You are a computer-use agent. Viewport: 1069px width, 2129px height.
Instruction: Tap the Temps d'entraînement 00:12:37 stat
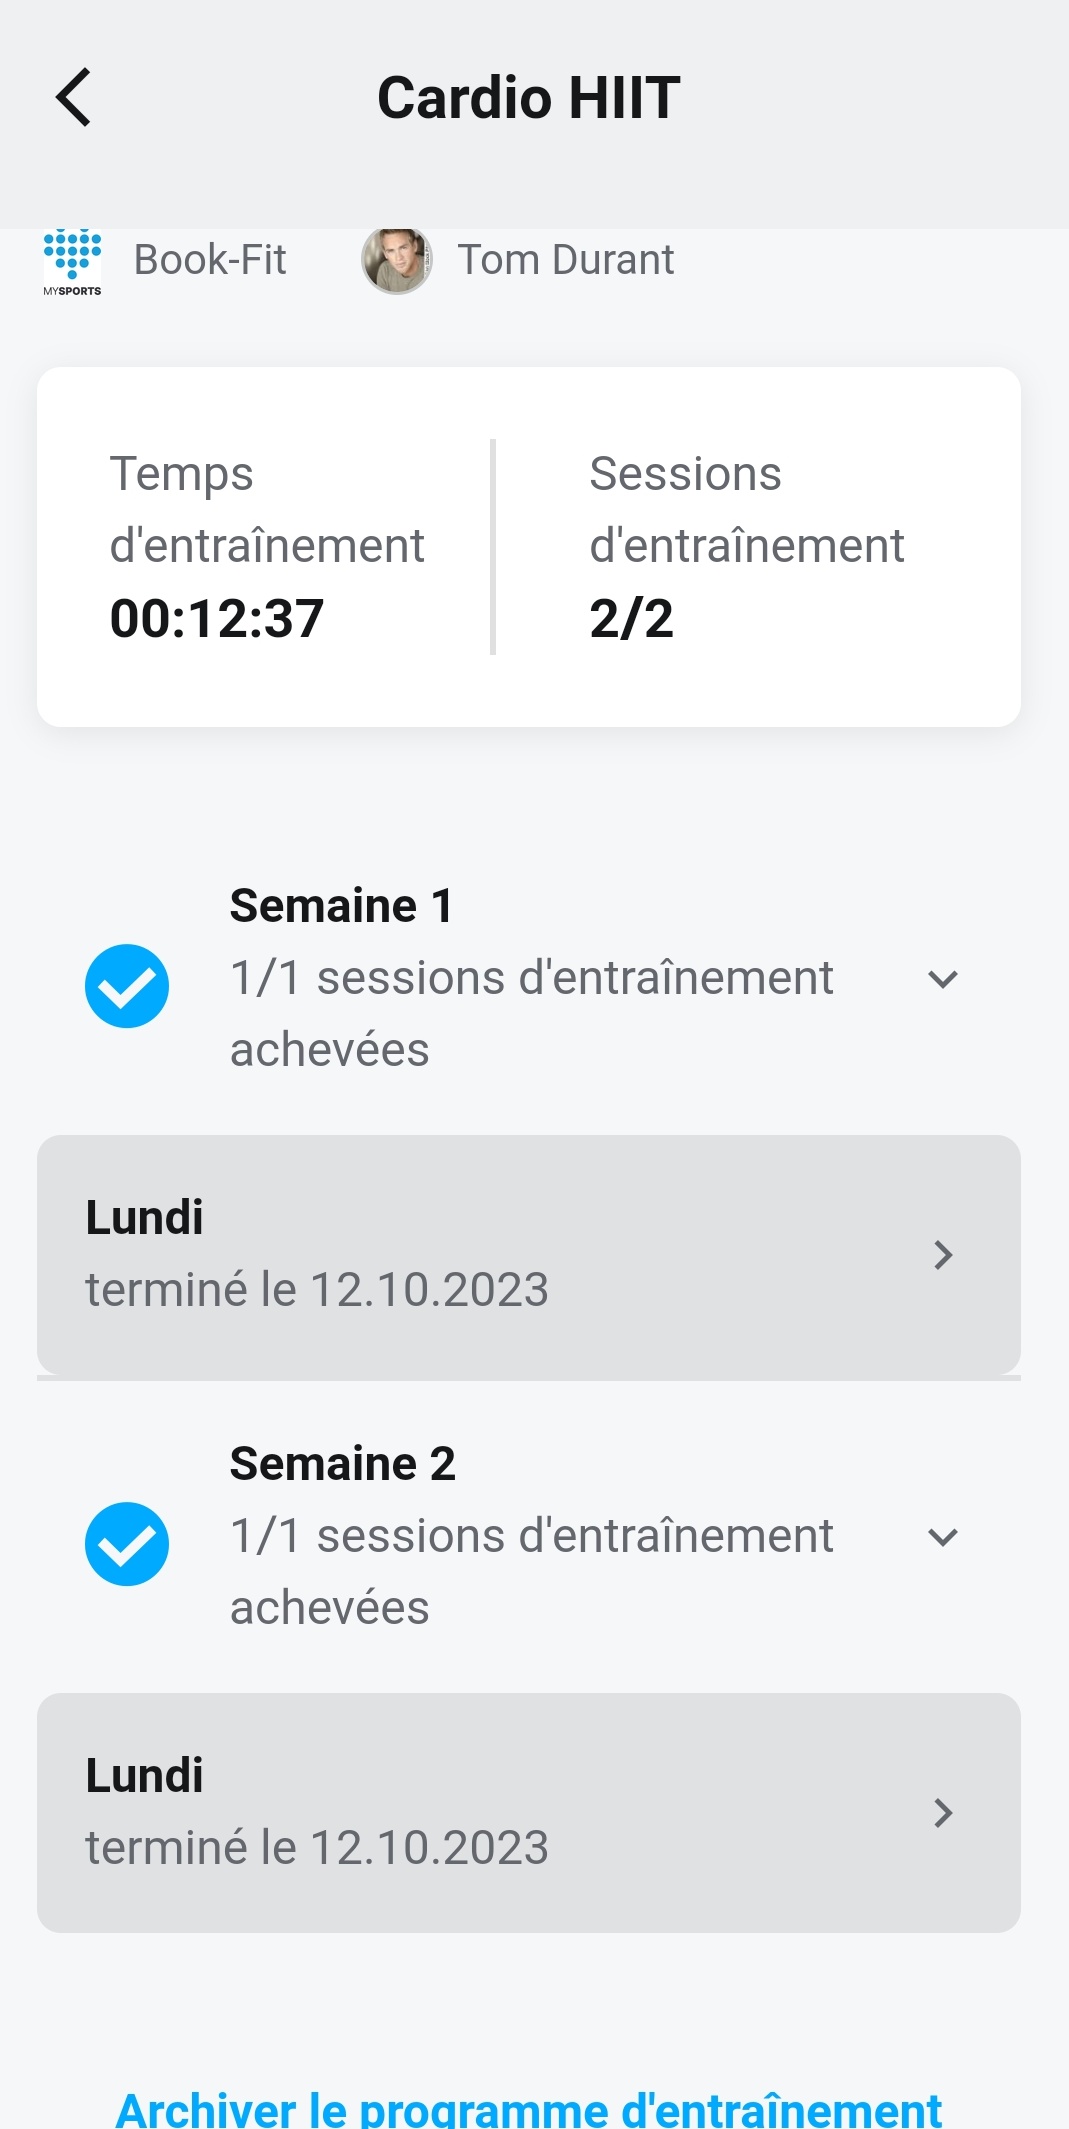(x=267, y=546)
